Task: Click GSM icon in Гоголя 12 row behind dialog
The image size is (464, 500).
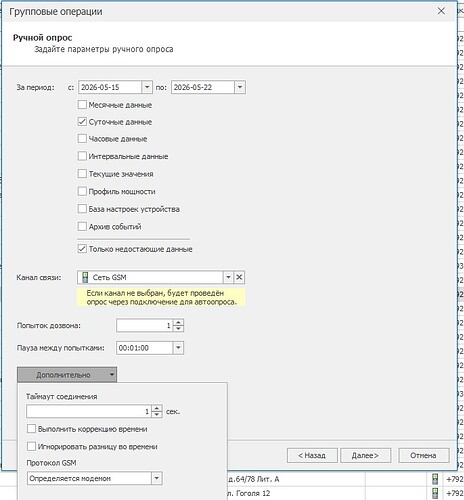Action: pyautogui.click(x=435, y=493)
